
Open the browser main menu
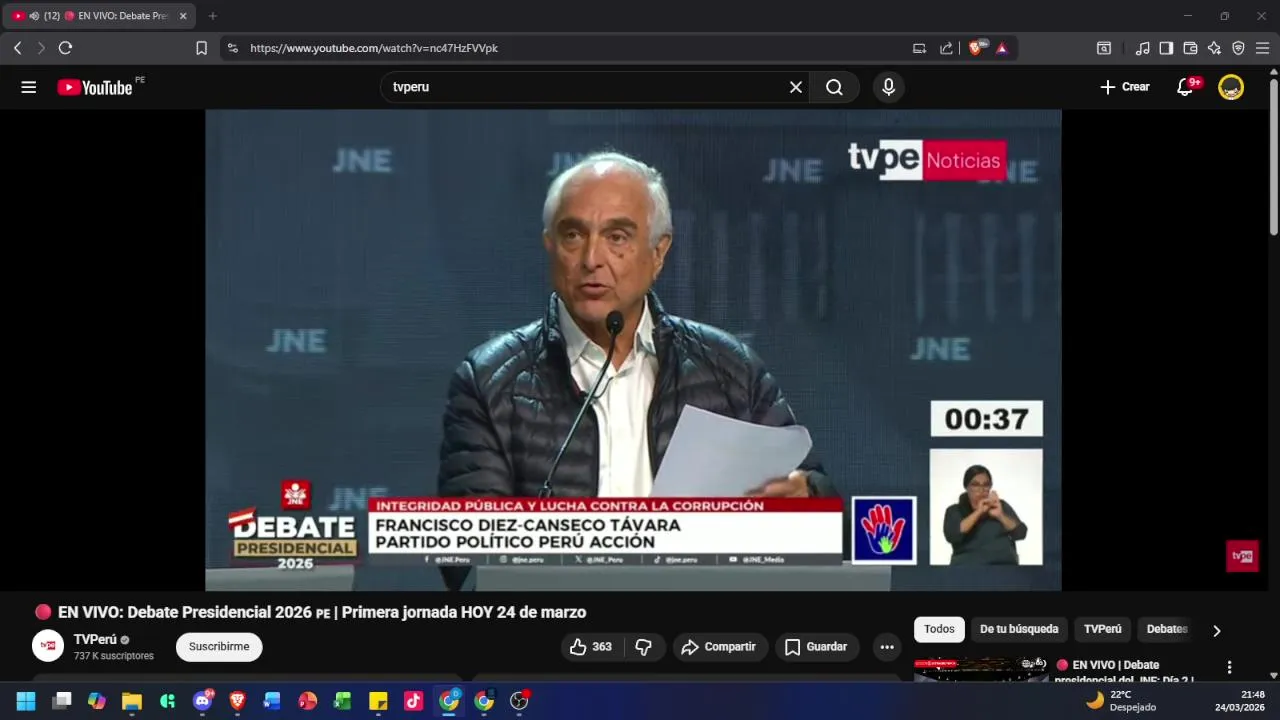[1262, 48]
